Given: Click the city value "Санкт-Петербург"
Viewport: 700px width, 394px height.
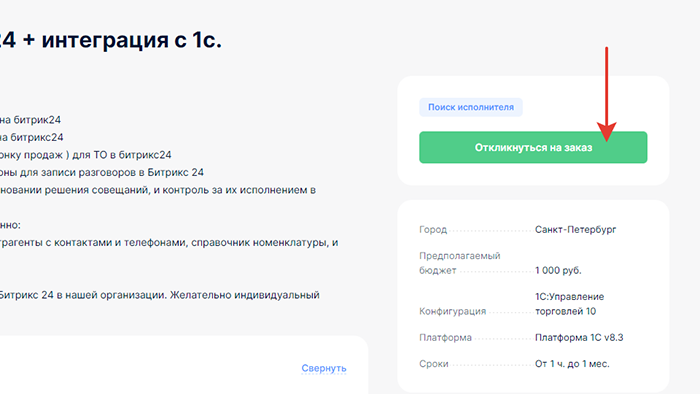Looking at the screenshot, I should 575,229.
